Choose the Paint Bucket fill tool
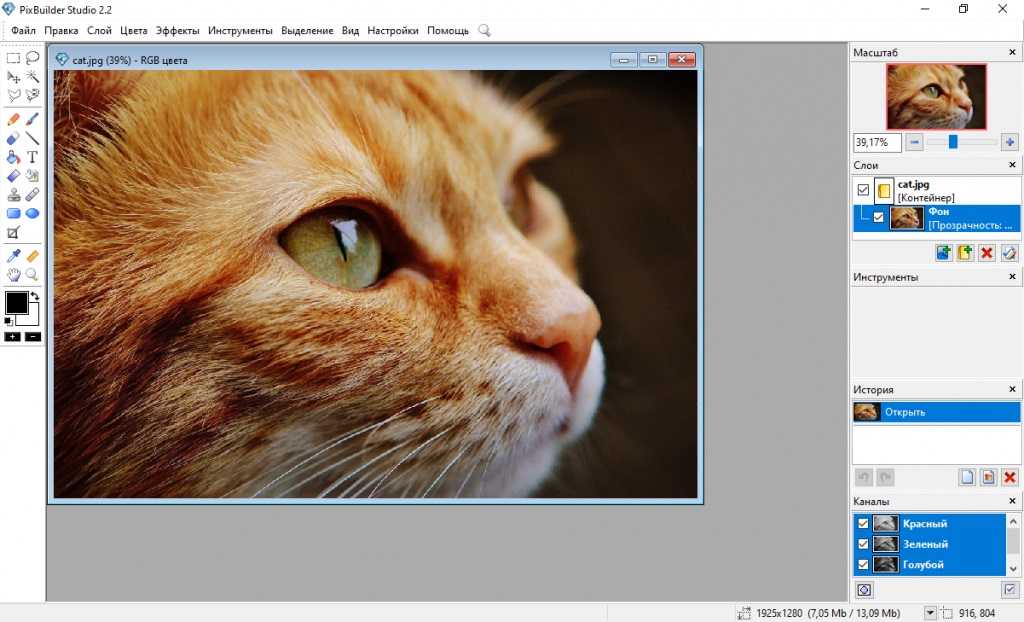The image size is (1024, 622). 13,157
